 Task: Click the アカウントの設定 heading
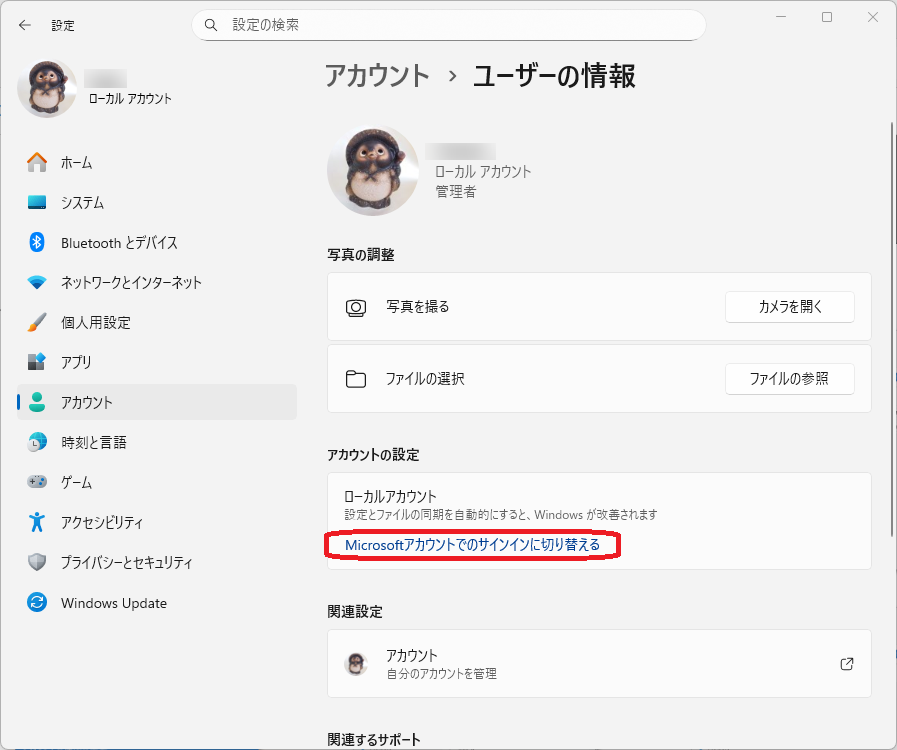[373, 455]
